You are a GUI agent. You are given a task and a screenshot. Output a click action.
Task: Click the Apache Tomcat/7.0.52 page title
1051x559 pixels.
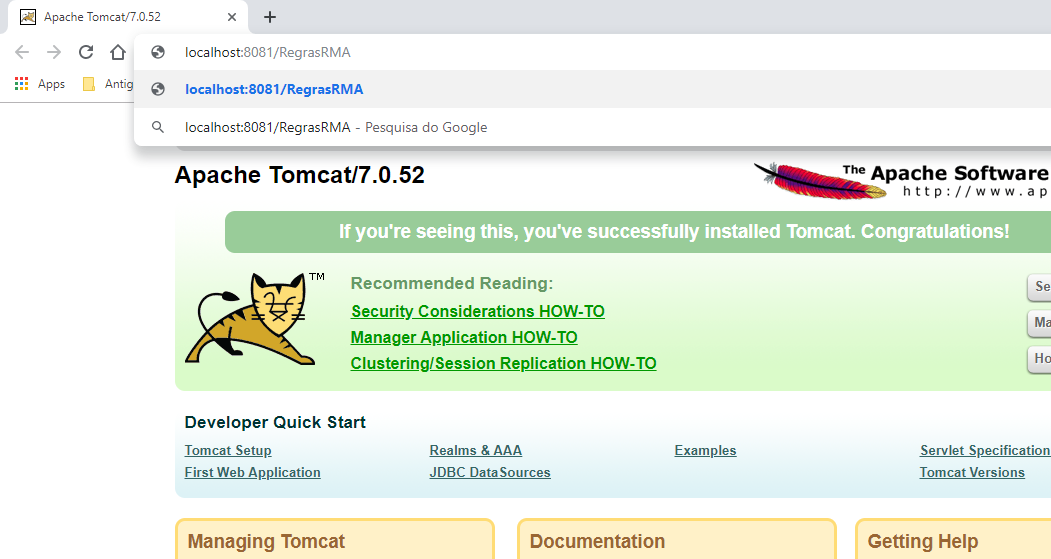click(x=300, y=175)
